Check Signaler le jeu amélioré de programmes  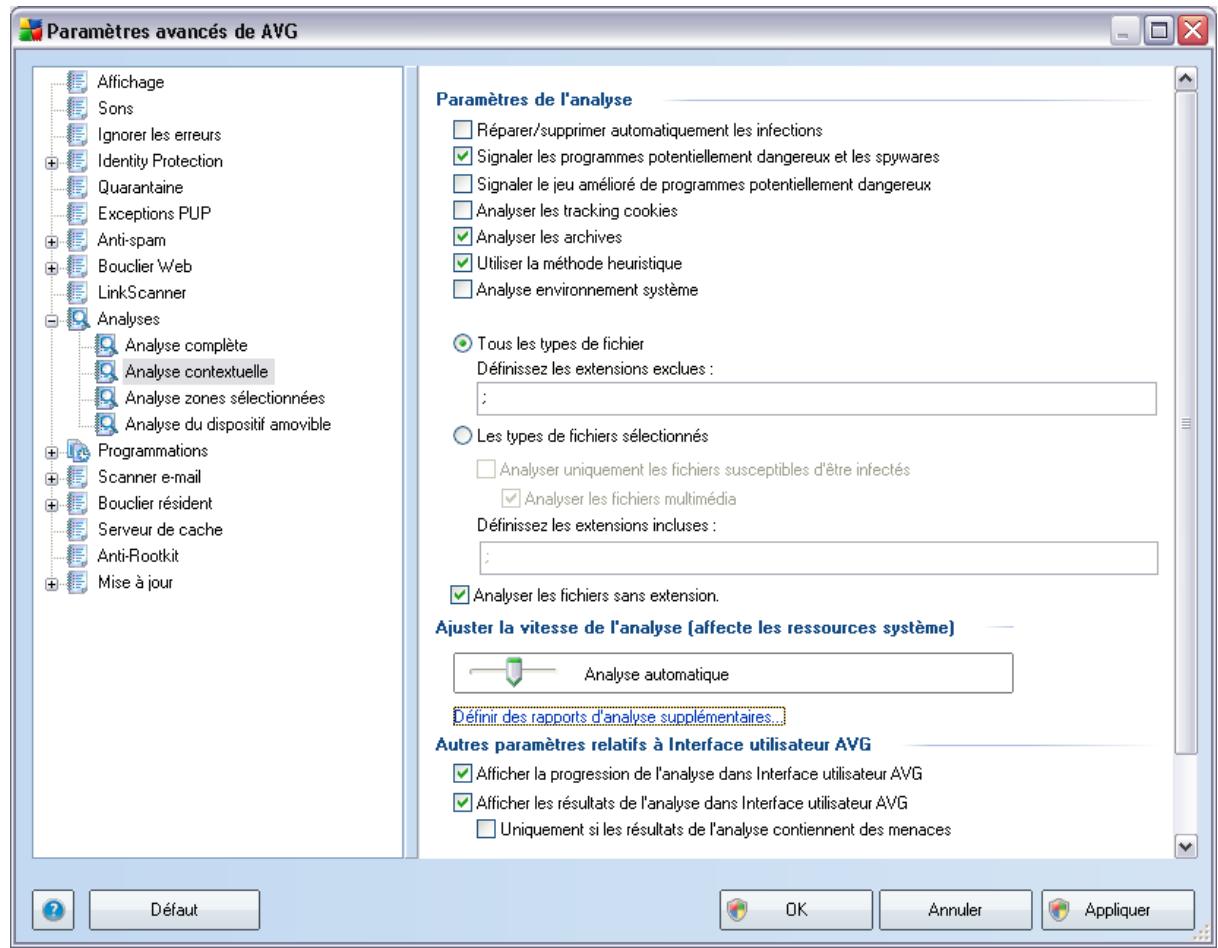tap(461, 183)
